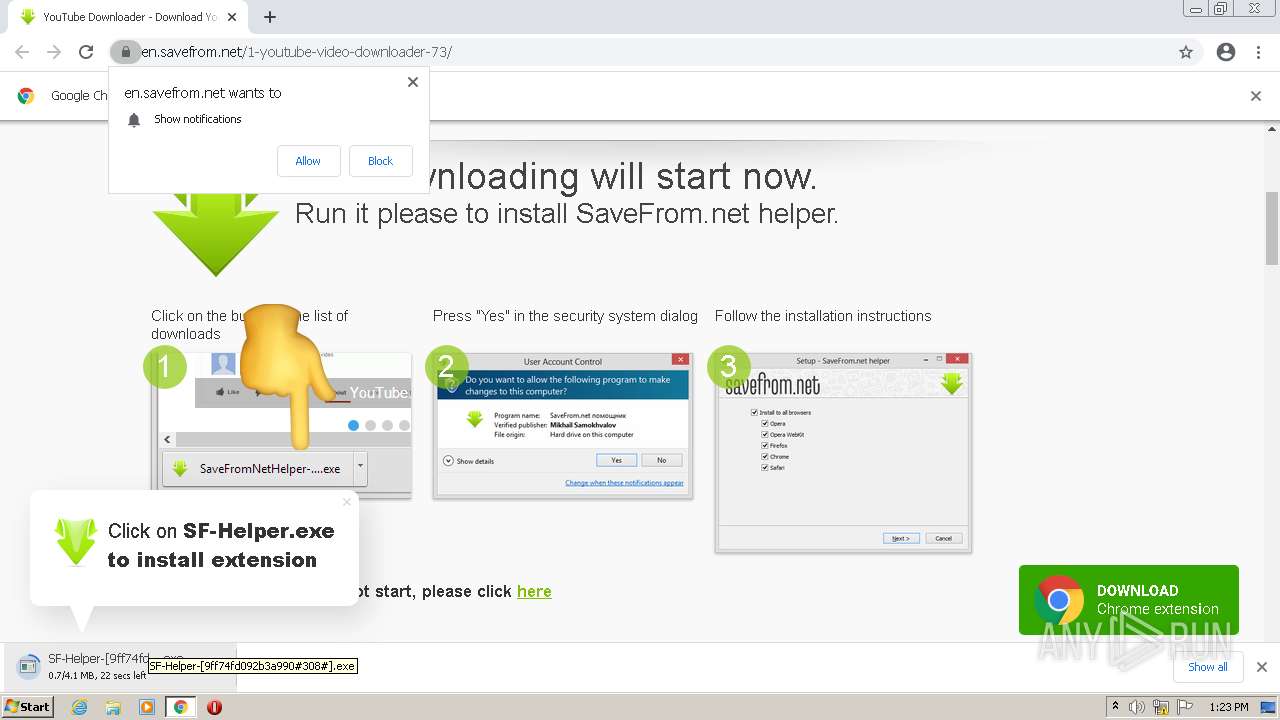View site information lock icon
The width and height of the screenshot is (1280, 720).
click(125, 52)
